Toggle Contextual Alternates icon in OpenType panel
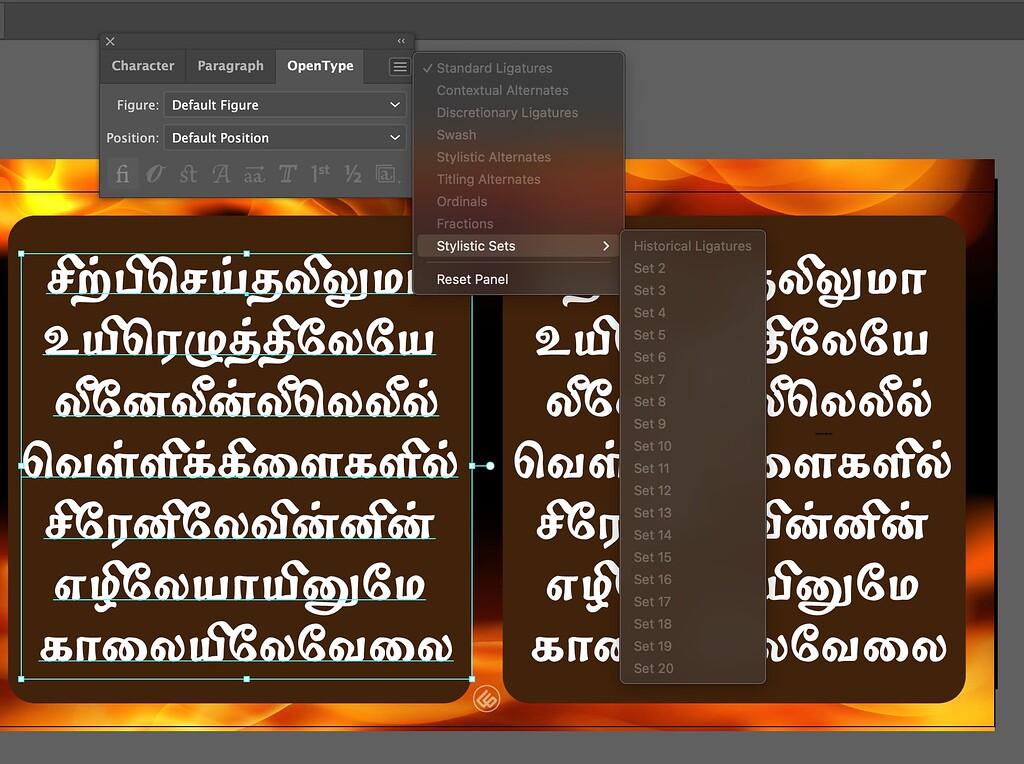Screen dimensions: 1024x764 [x=155, y=173]
